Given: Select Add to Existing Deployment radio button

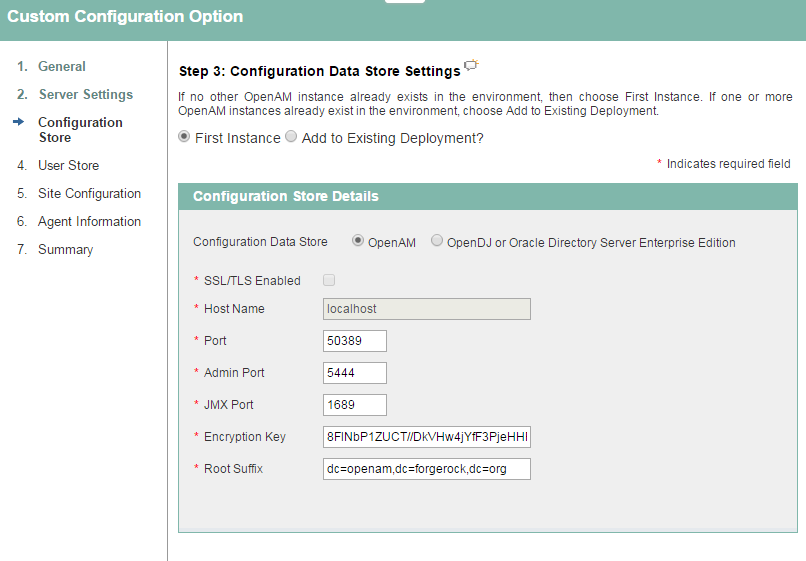Looking at the screenshot, I should pyautogui.click(x=291, y=136).
